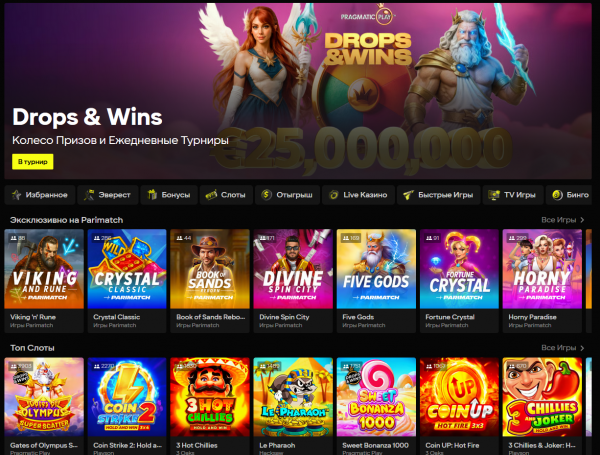
Task: Click the Divine Spin City title link
Action: coord(284,317)
